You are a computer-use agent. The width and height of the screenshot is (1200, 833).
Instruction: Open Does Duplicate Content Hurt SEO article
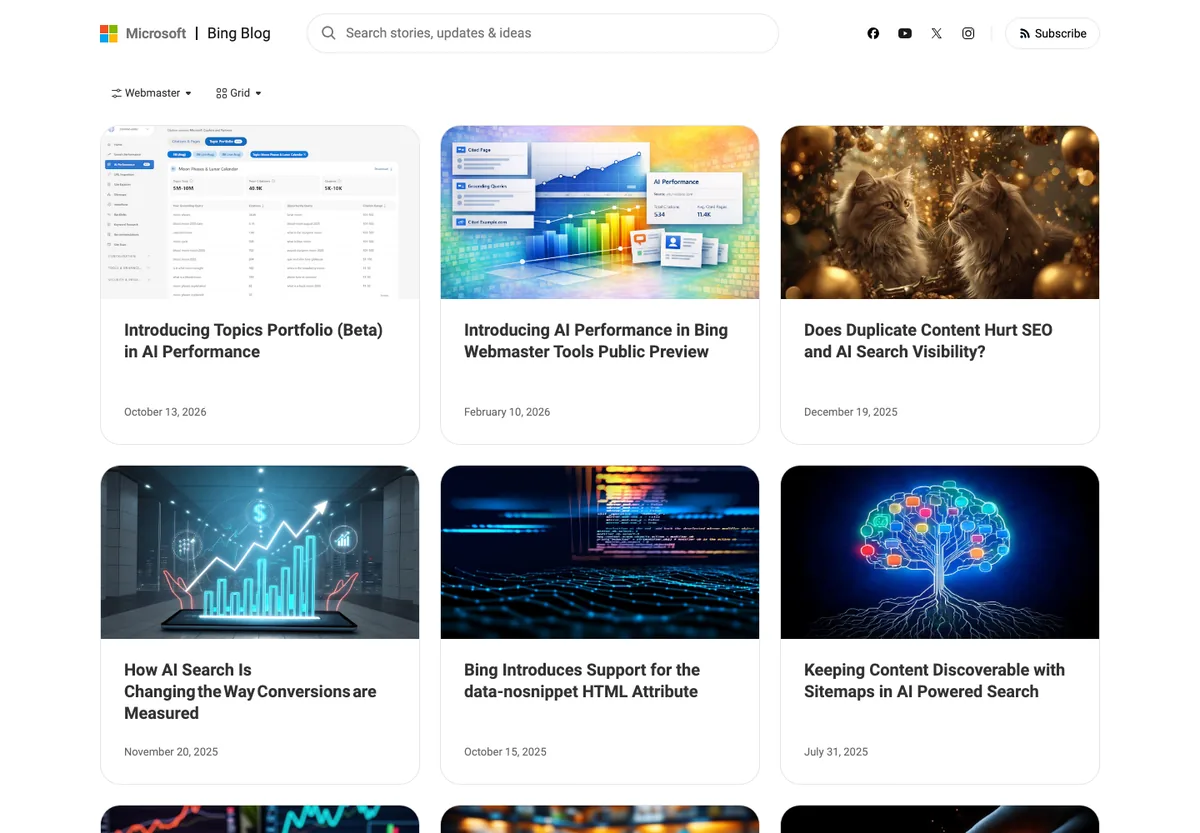[x=928, y=341]
